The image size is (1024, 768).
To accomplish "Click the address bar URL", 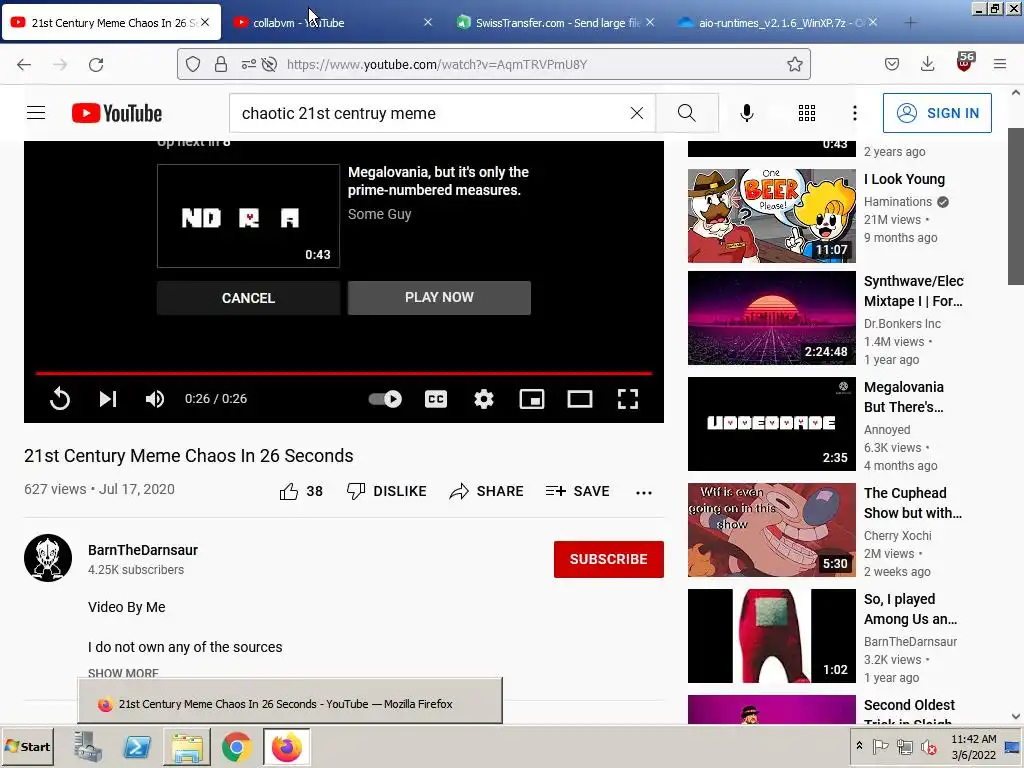I will click(x=437, y=64).
